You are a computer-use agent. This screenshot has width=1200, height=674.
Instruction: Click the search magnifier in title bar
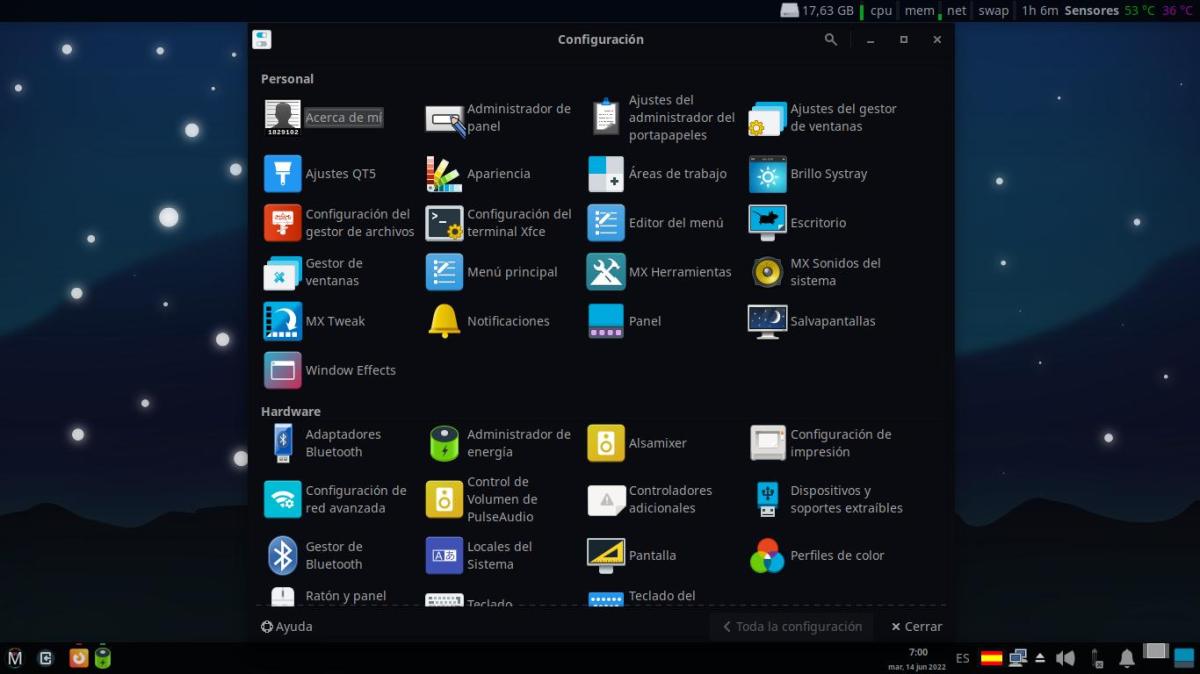tap(831, 40)
